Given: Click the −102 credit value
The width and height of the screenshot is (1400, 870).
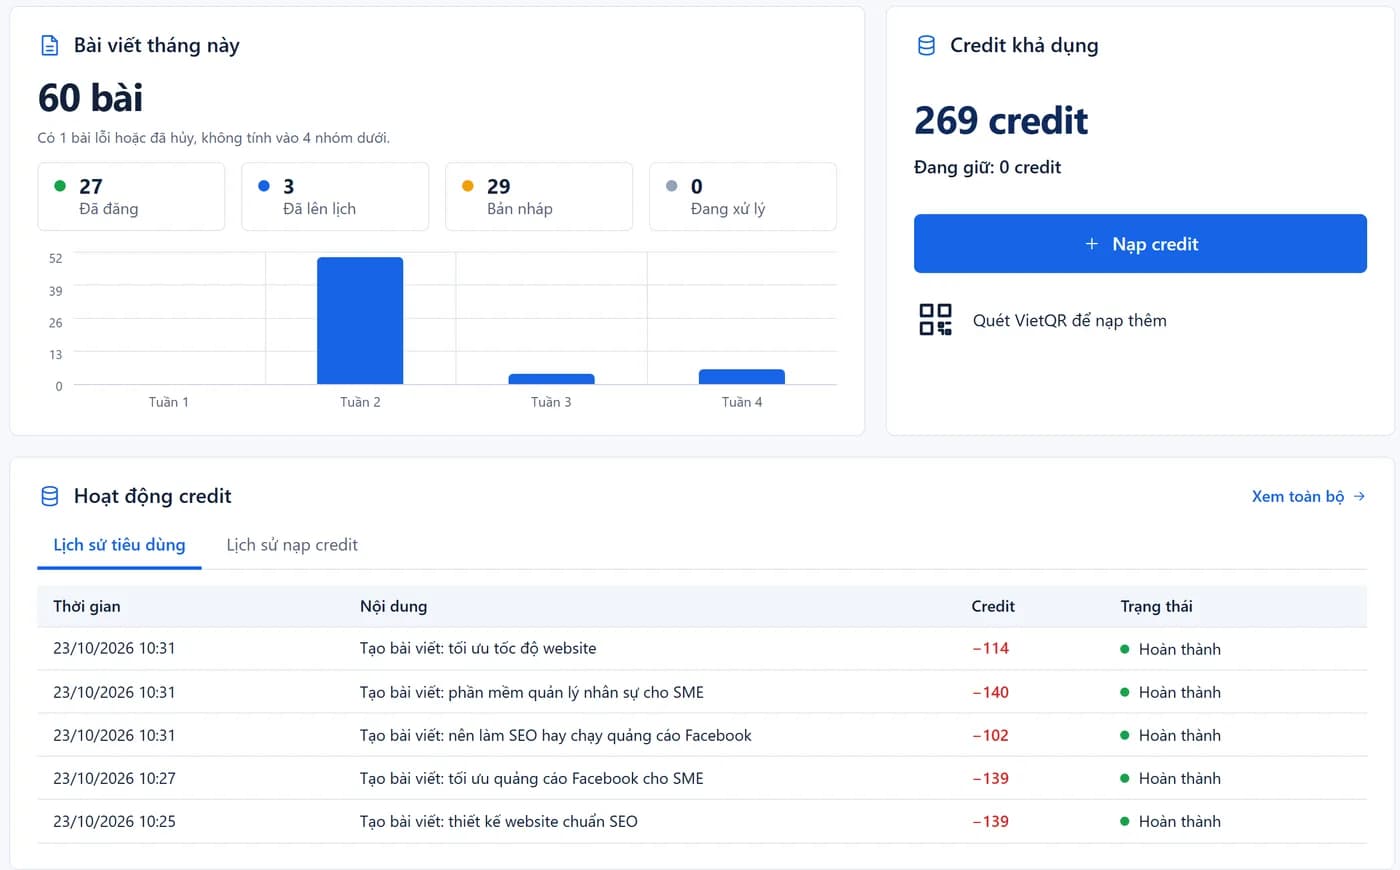Looking at the screenshot, I should 990,735.
